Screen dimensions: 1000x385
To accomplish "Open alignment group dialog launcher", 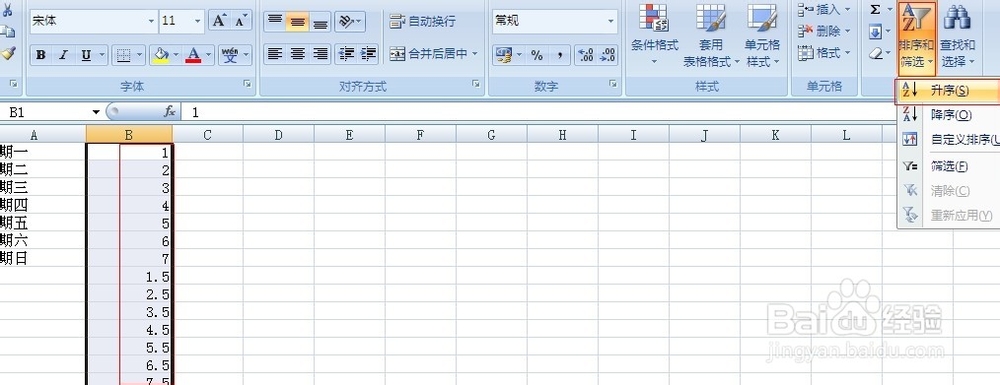I will pos(475,84).
